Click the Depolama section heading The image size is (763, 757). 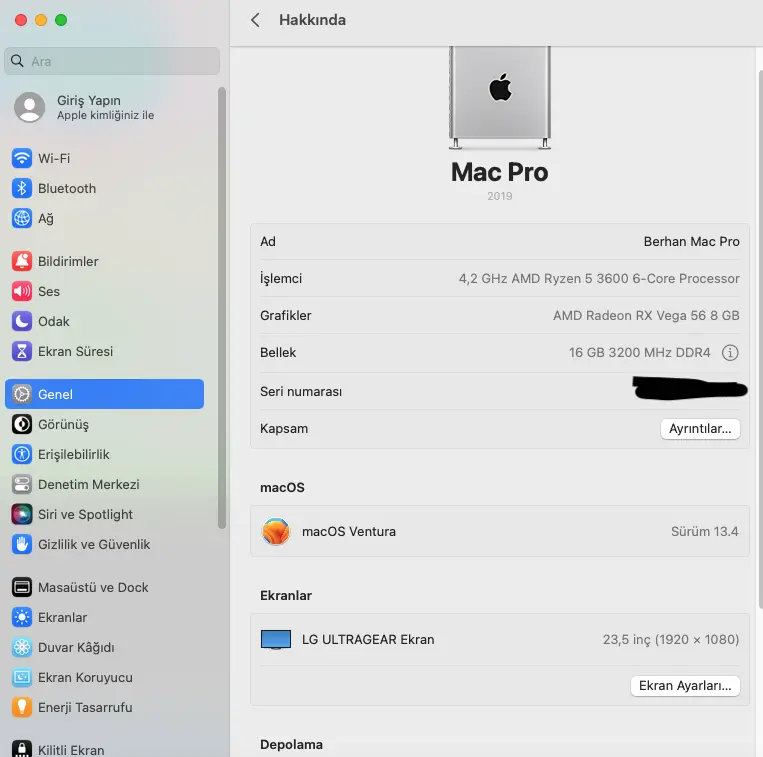pyautogui.click(x=291, y=744)
